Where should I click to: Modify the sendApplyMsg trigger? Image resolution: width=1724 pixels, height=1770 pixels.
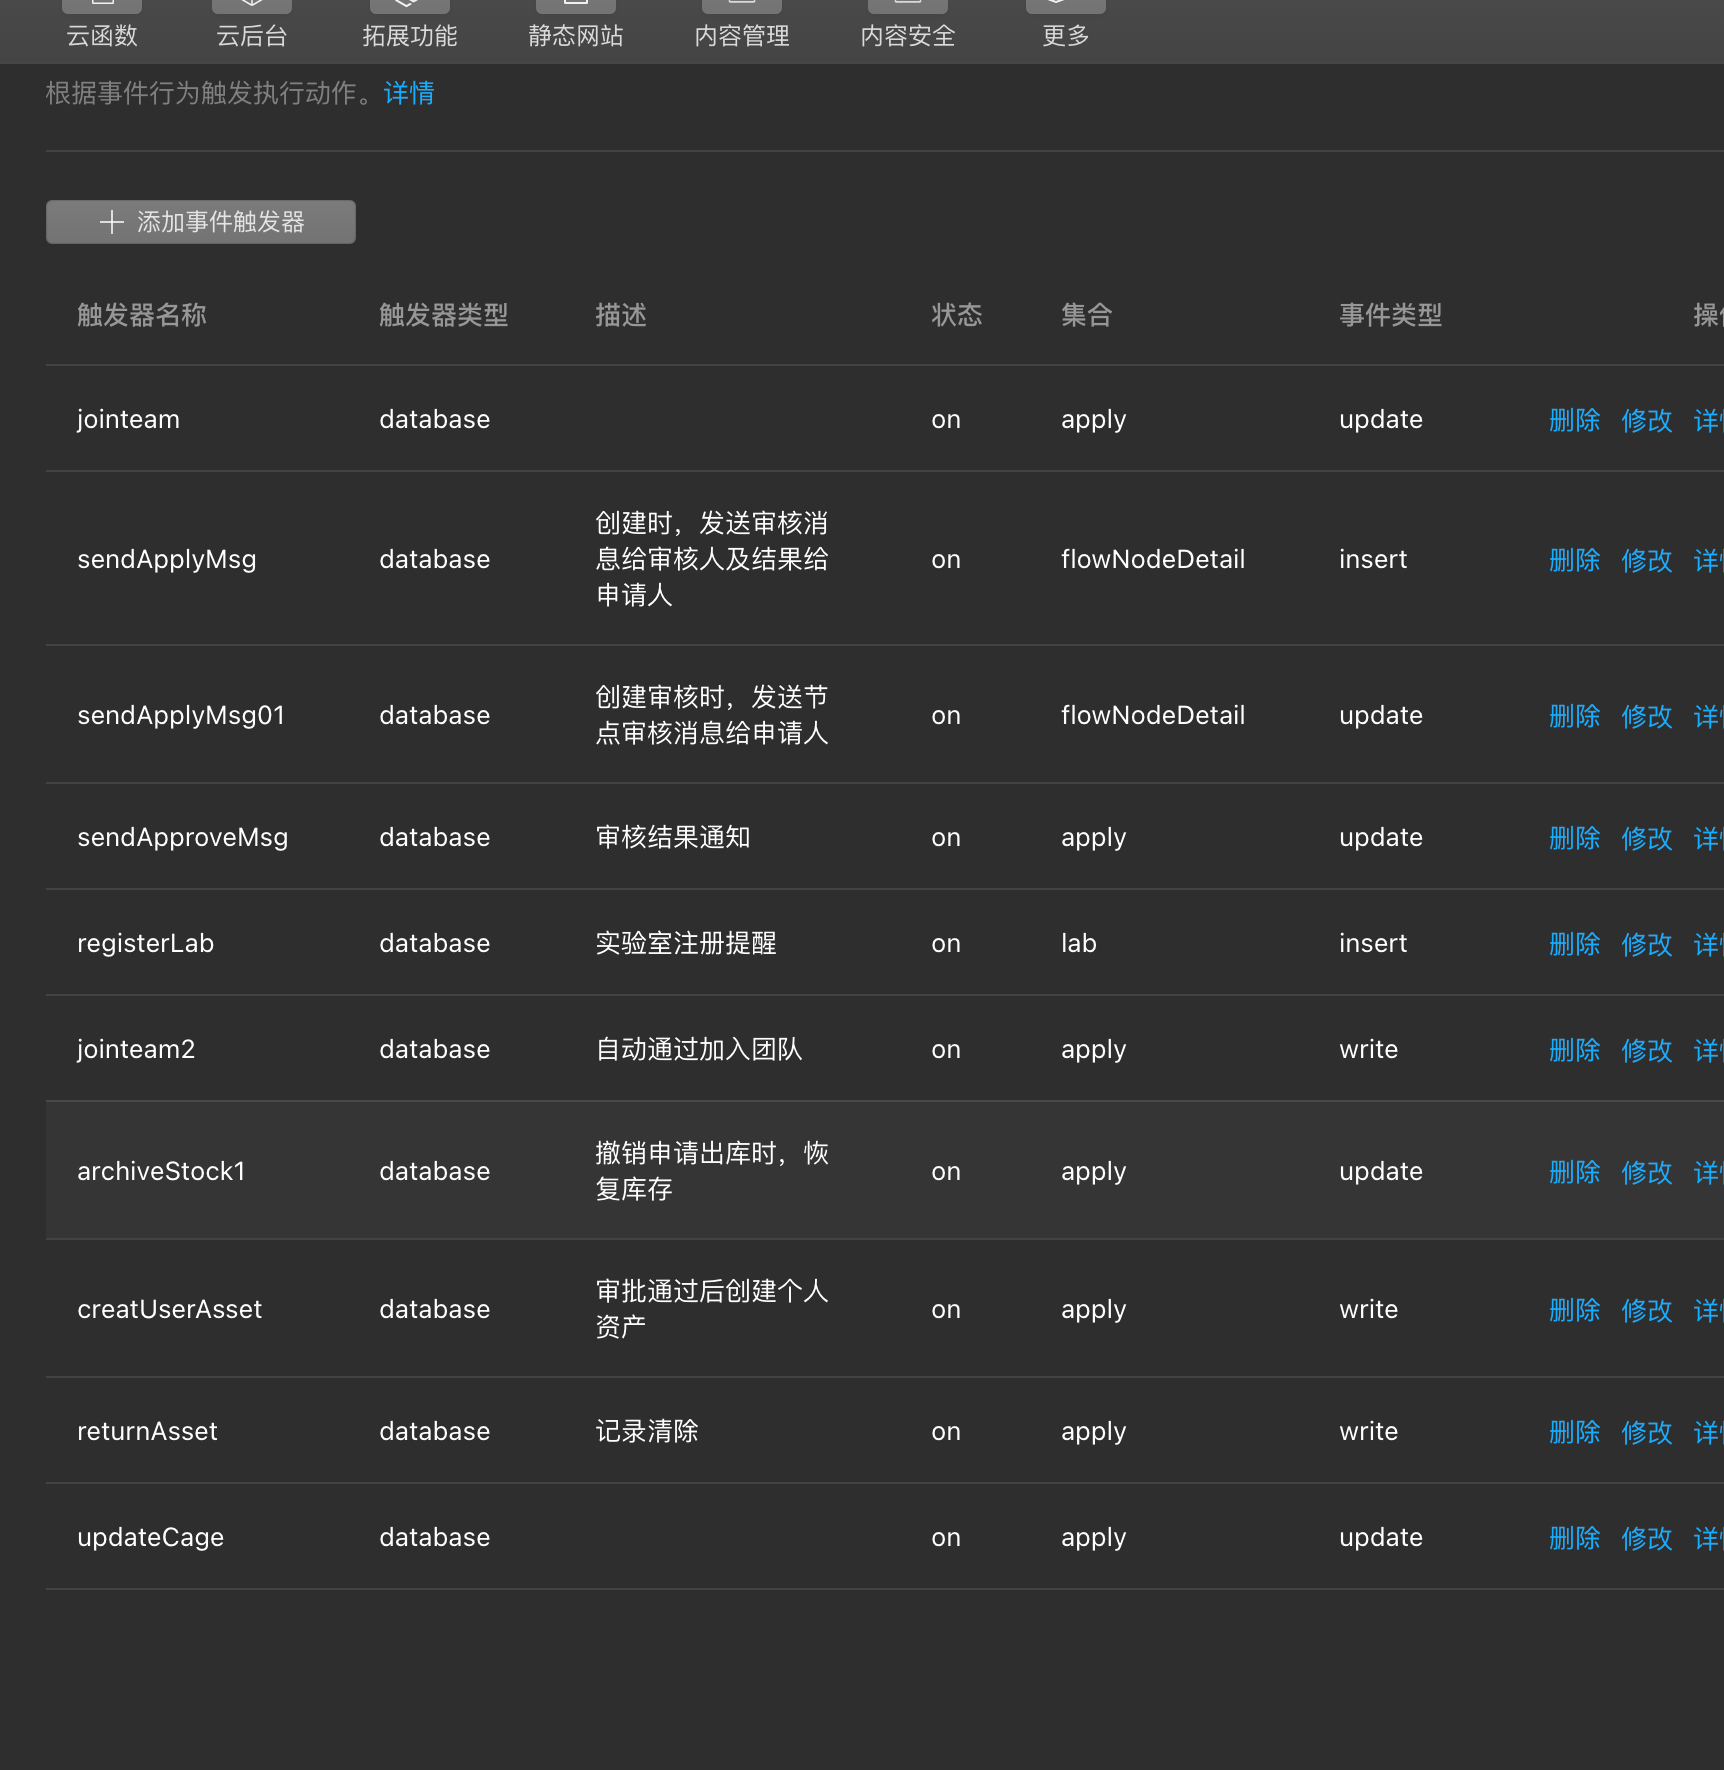[x=1646, y=560]
